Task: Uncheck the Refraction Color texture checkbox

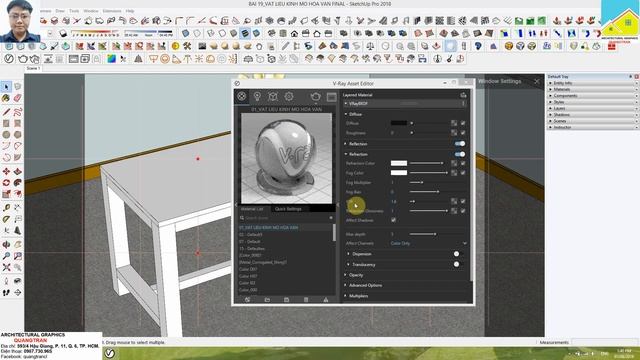Action: [x=463, y=163]
